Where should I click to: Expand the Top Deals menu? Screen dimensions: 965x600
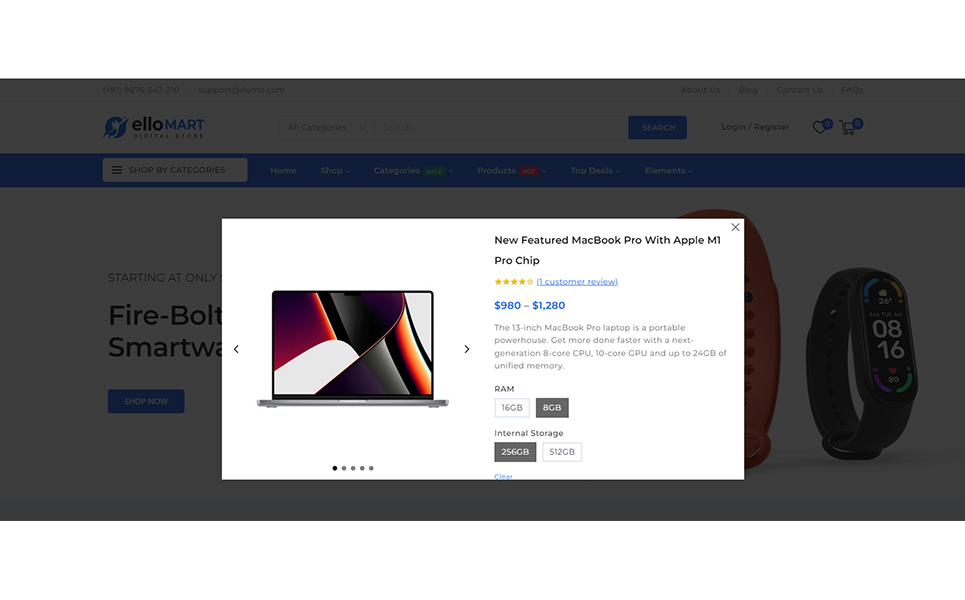[595, 170]
